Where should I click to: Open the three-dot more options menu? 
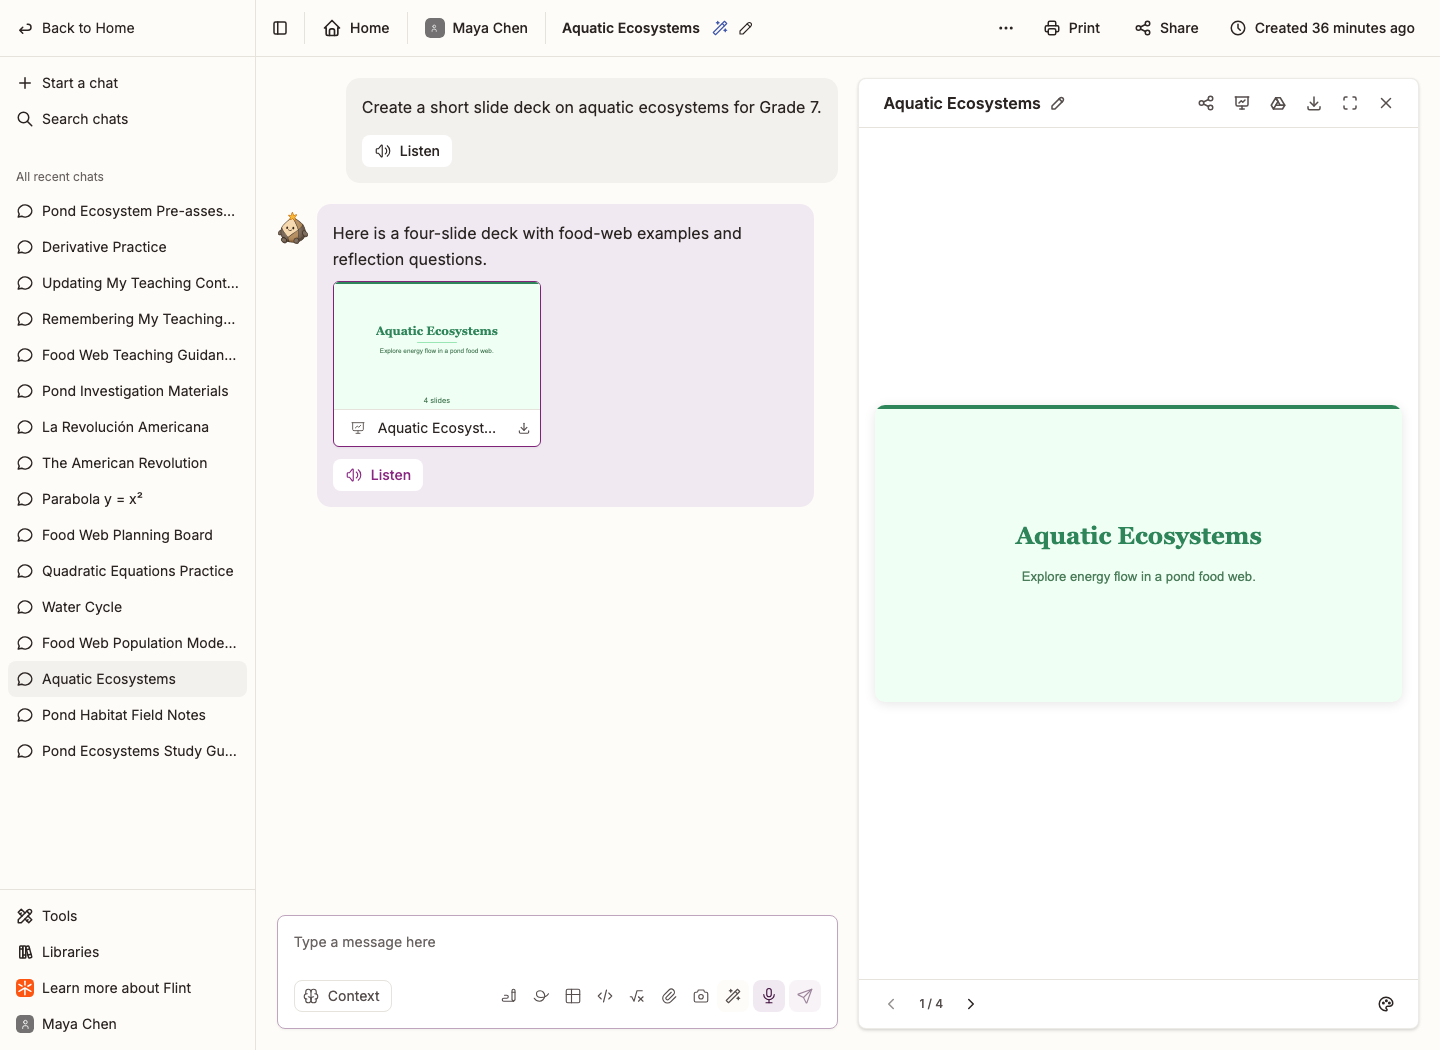coord(1006,28)
